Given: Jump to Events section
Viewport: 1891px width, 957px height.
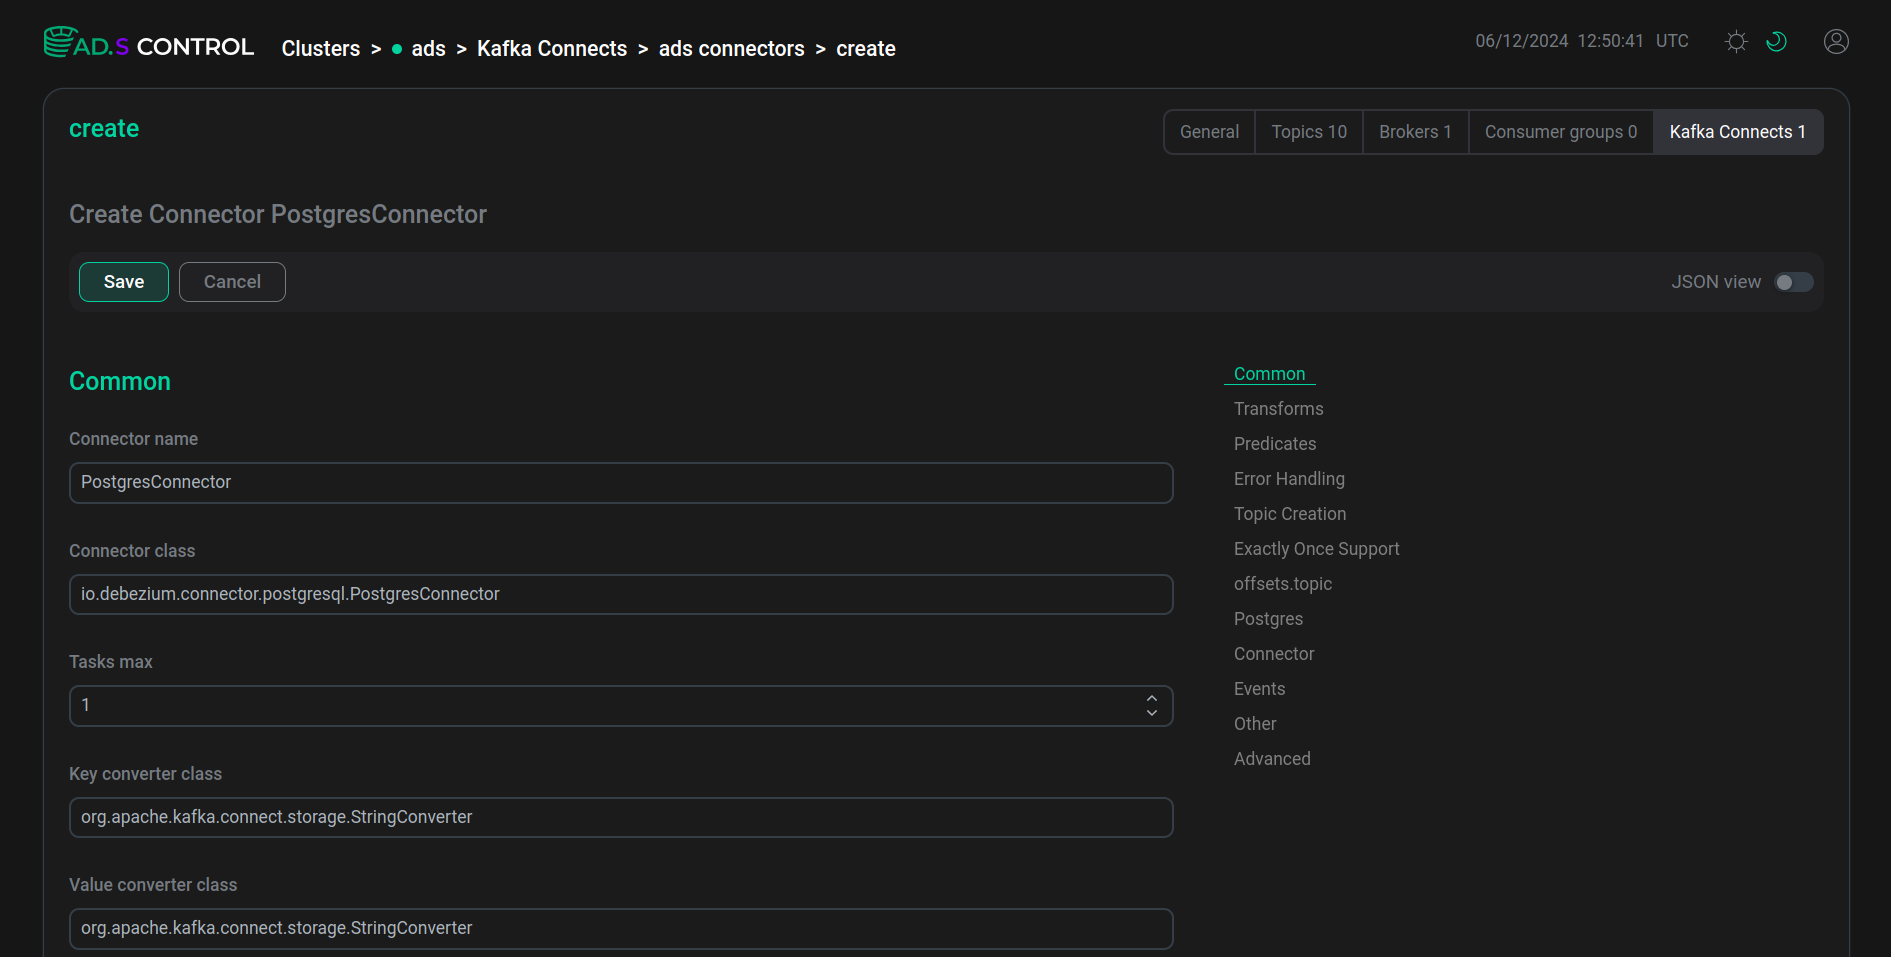Looking at the screenshot, I should tap(1259, 689).
